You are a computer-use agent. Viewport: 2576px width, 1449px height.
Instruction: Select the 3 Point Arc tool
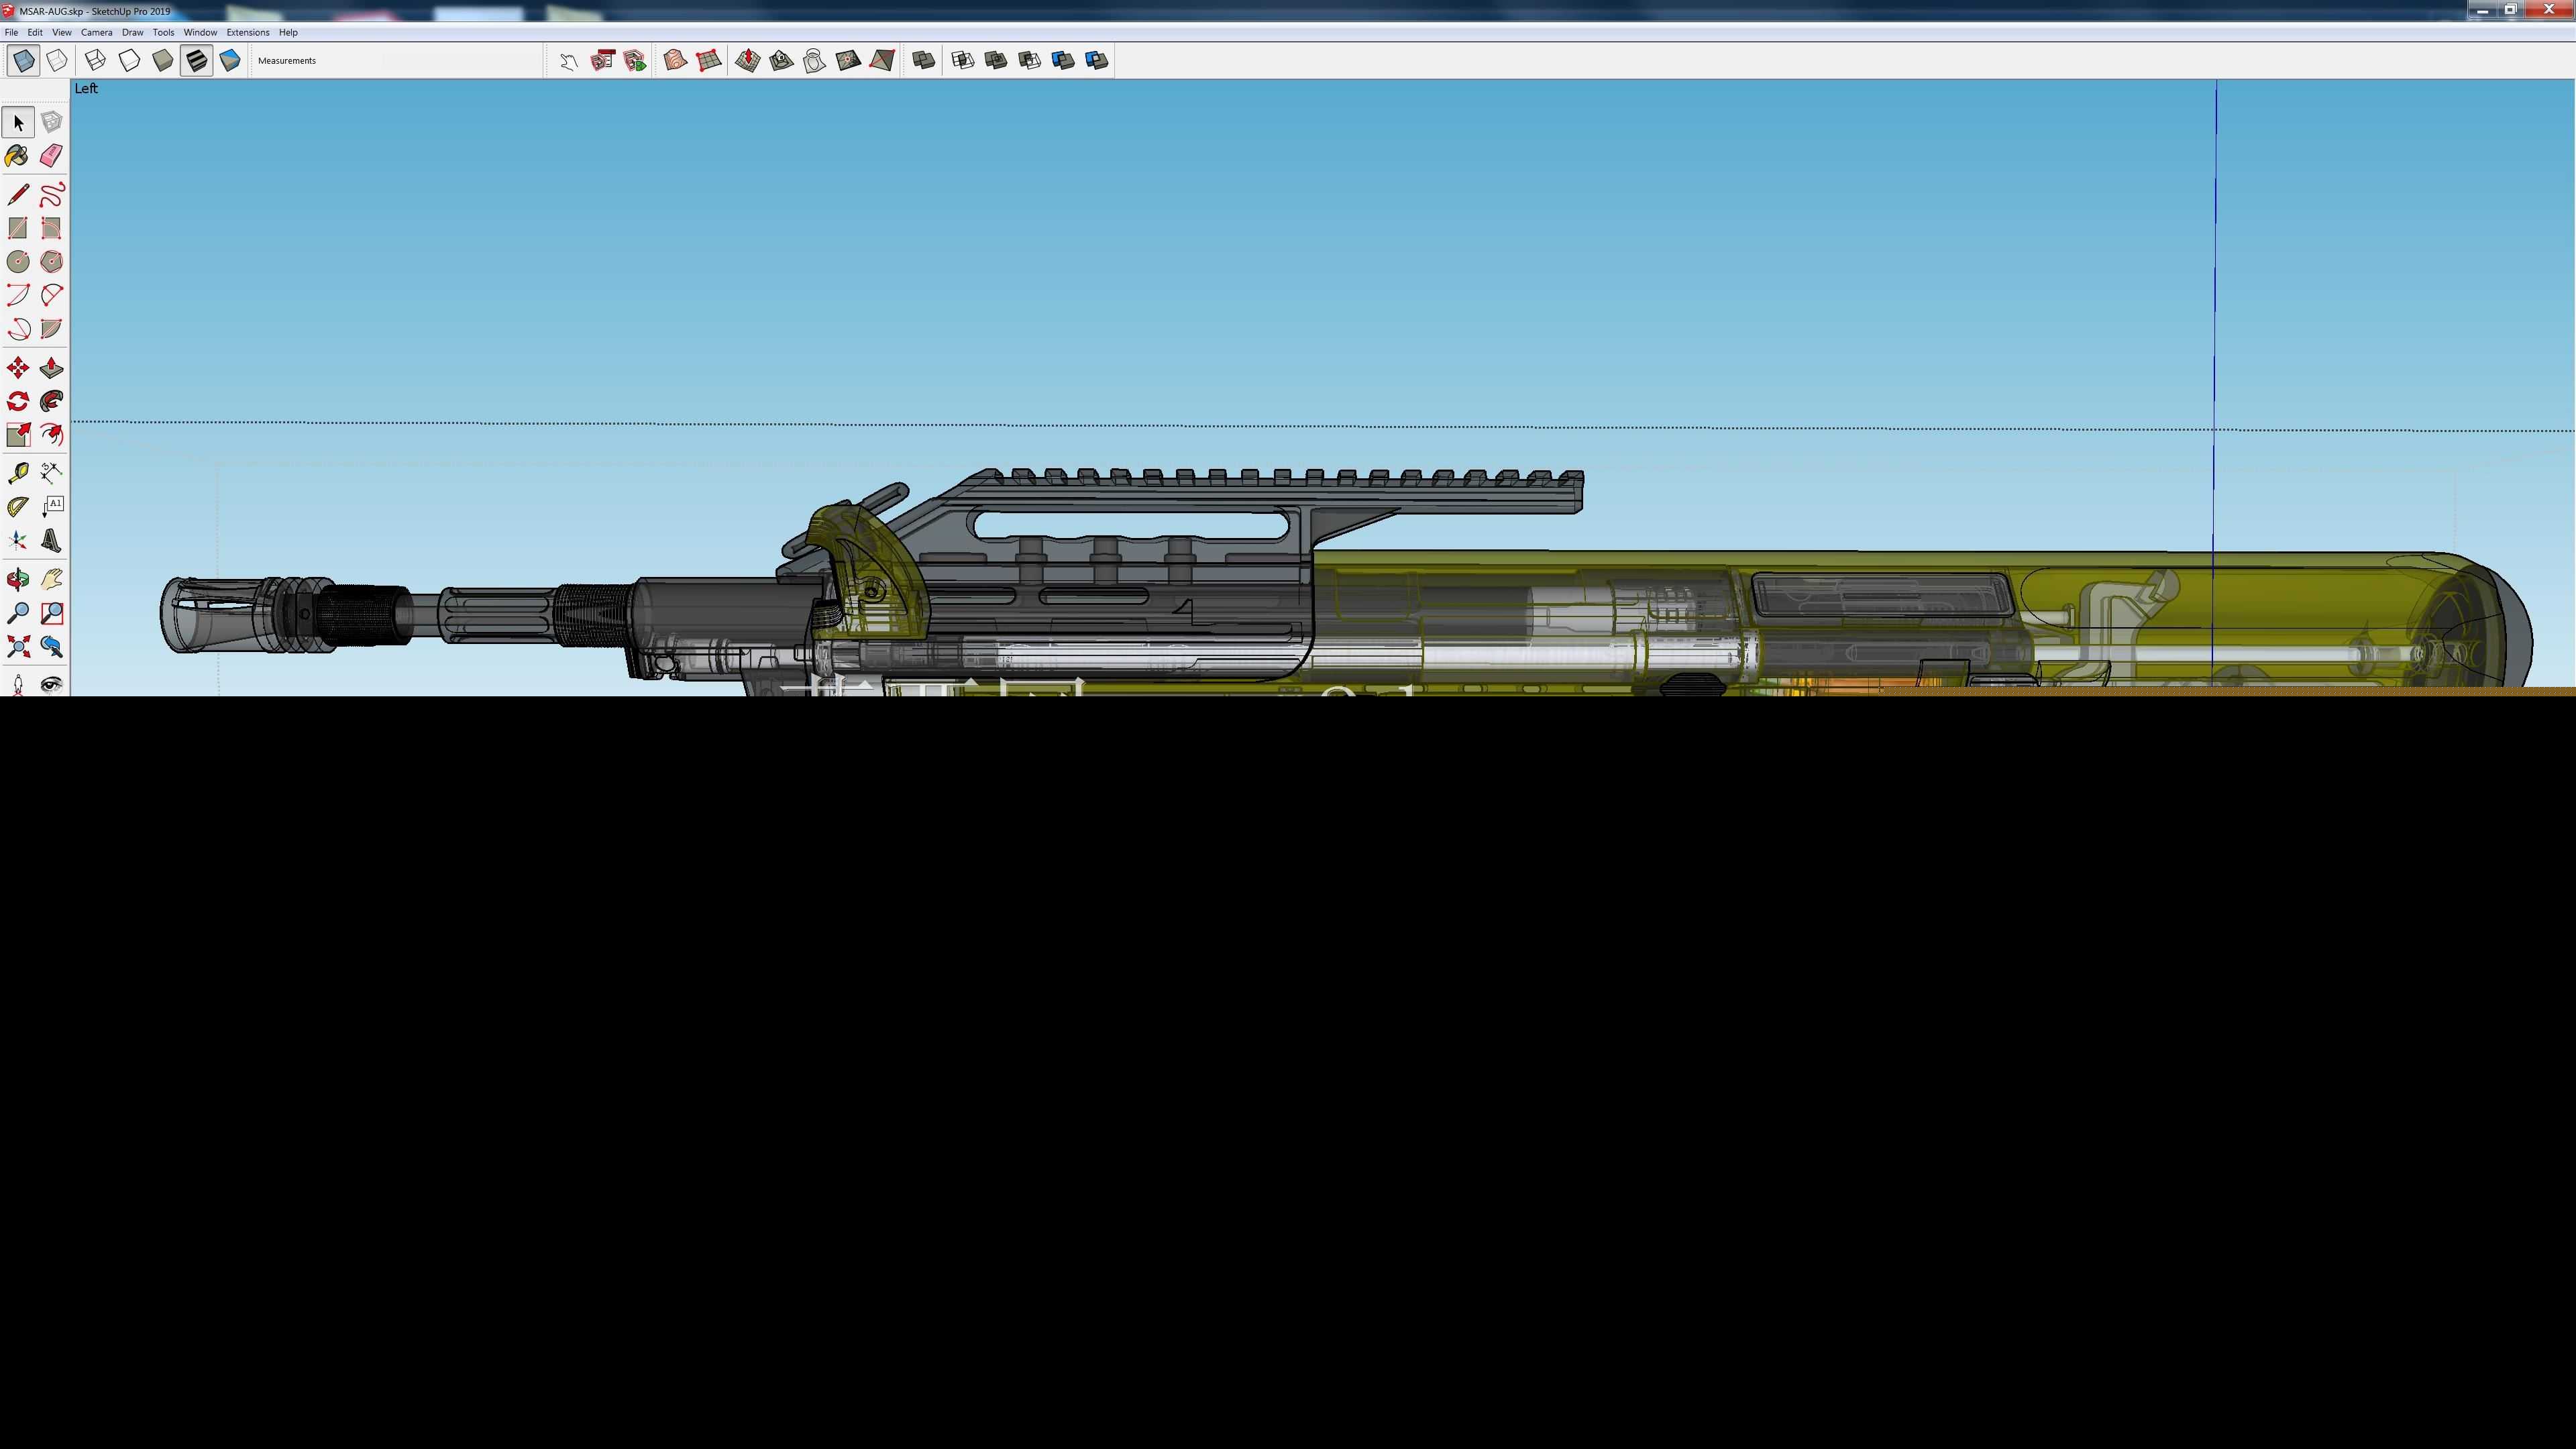click(x=18, y=329)
